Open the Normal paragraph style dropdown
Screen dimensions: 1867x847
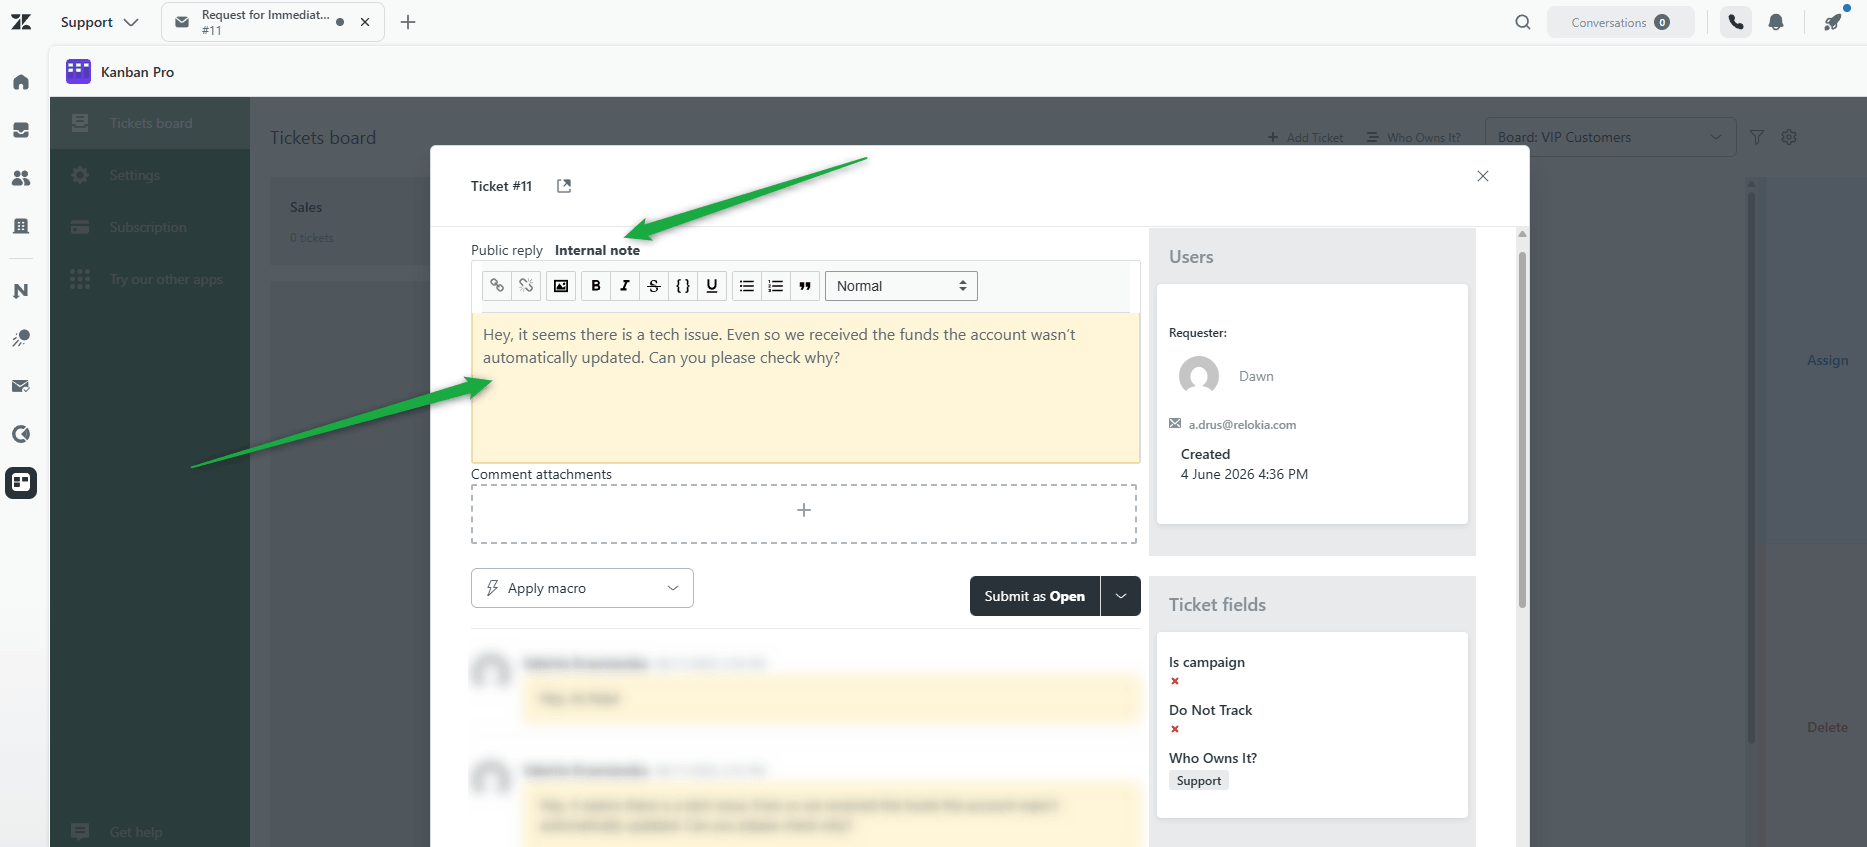point(901,286)
